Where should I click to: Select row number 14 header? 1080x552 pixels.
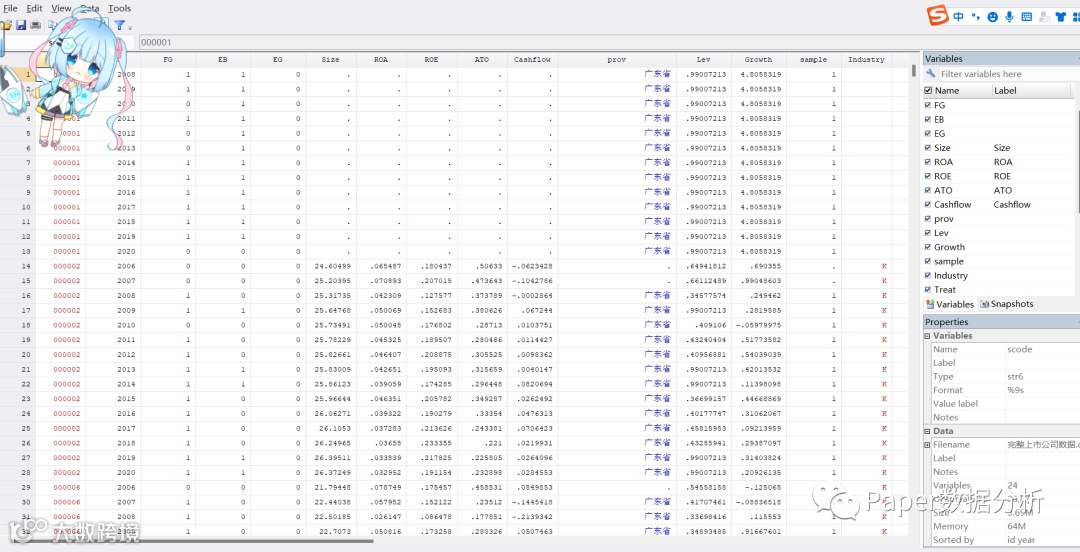tap(18, 266)
